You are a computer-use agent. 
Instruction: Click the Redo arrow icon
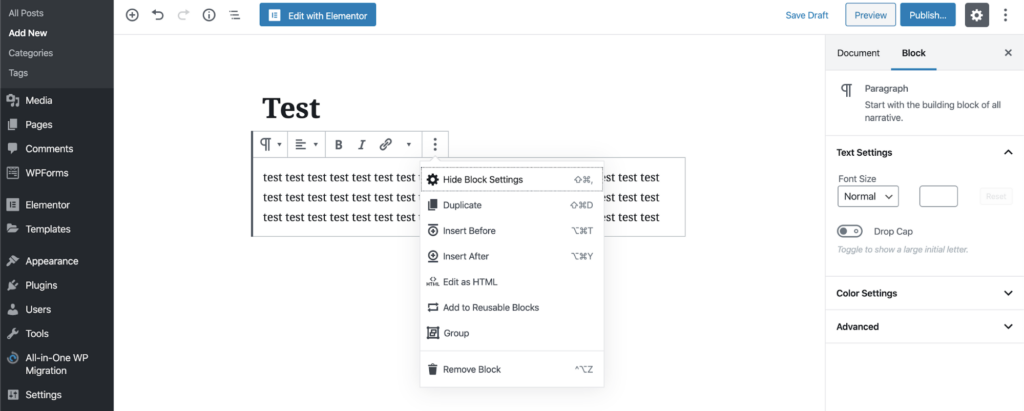pyautogui.click(x=183, y=15)
